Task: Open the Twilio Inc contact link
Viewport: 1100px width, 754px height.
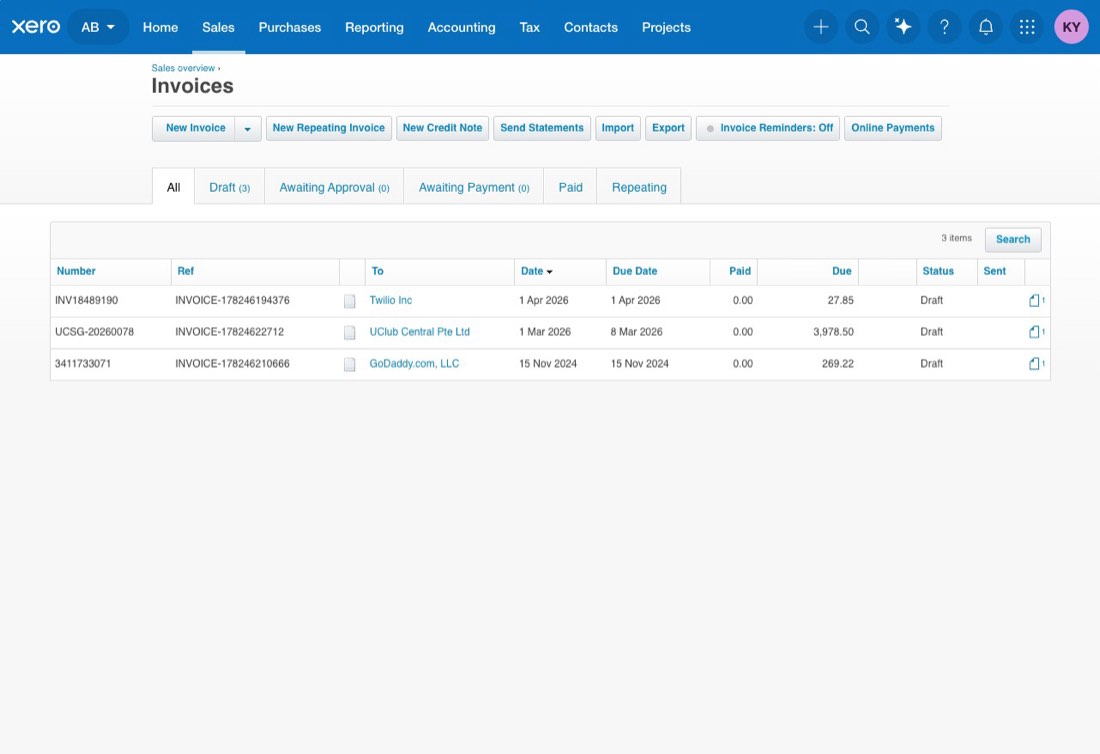Action: tap(391, 300)
